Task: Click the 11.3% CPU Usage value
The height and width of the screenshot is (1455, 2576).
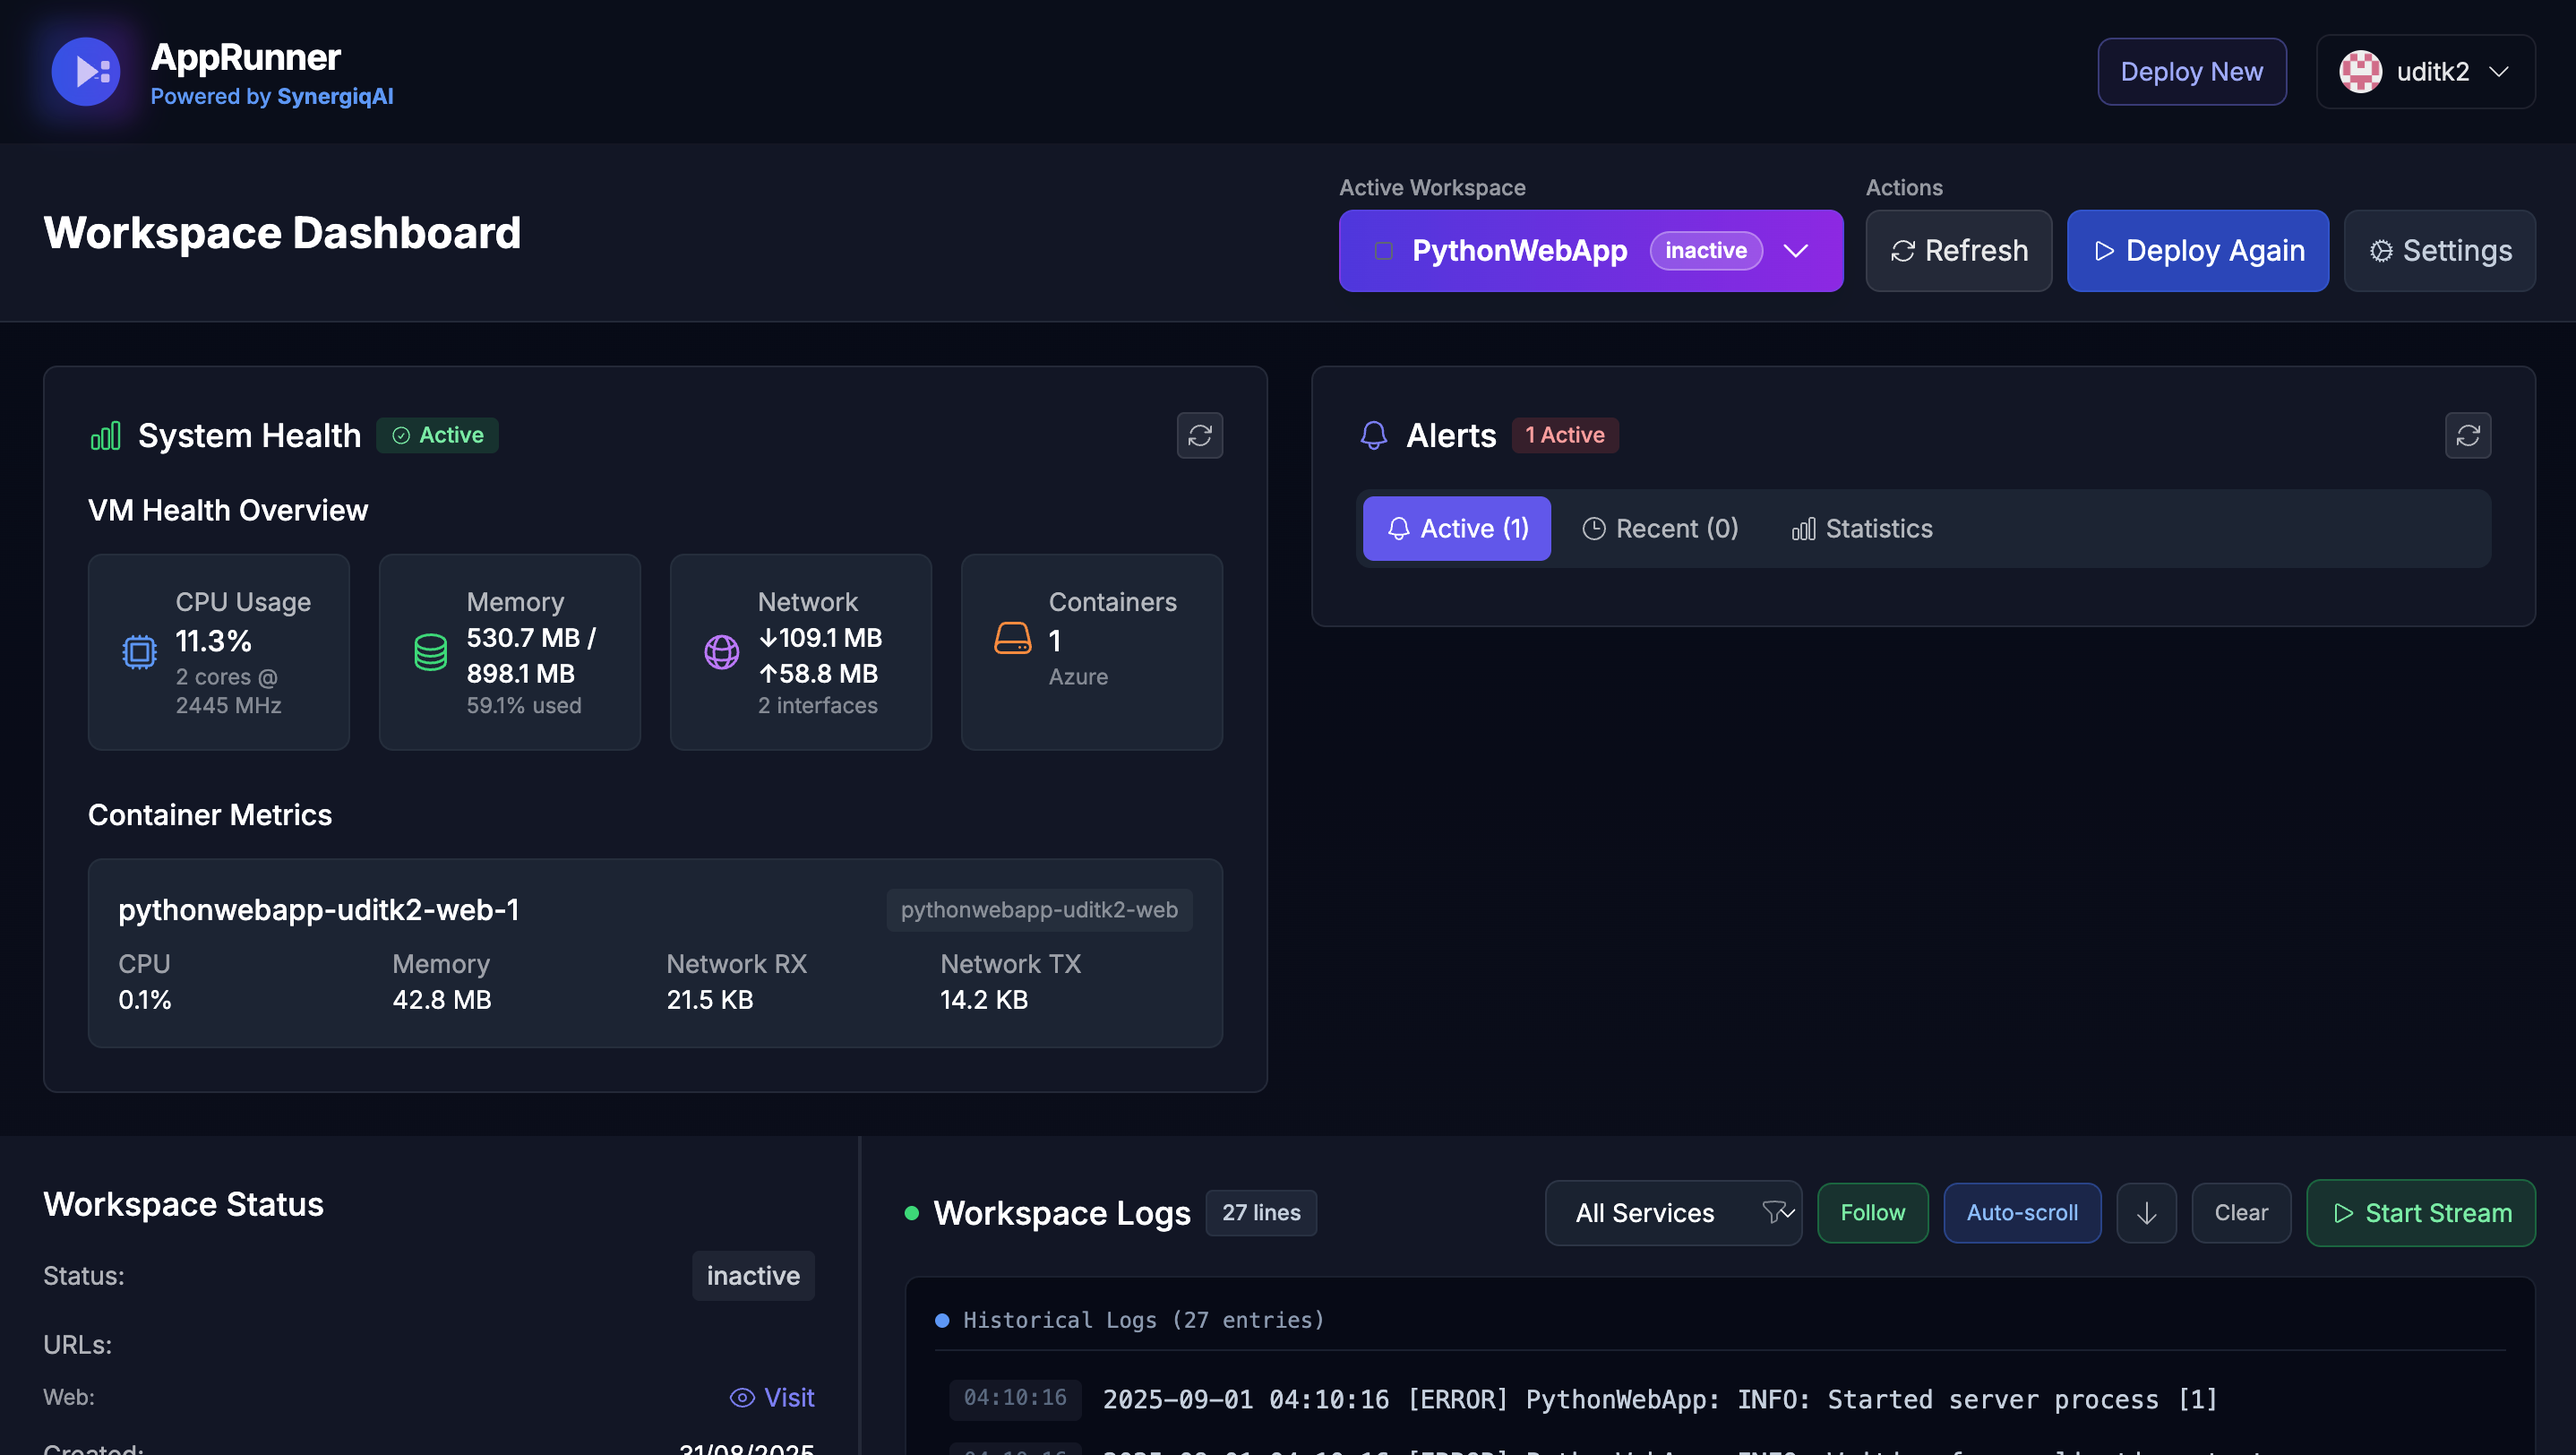Action: point(213,640)
